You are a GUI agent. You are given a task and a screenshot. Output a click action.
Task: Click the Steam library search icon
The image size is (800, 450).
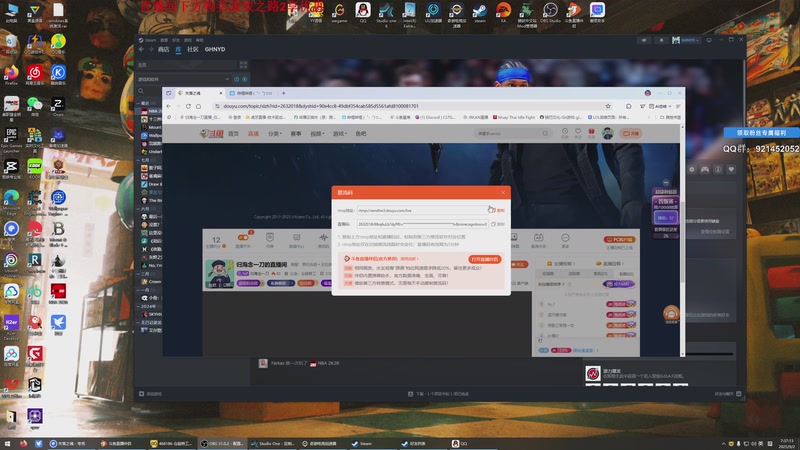tap(141, 91)
